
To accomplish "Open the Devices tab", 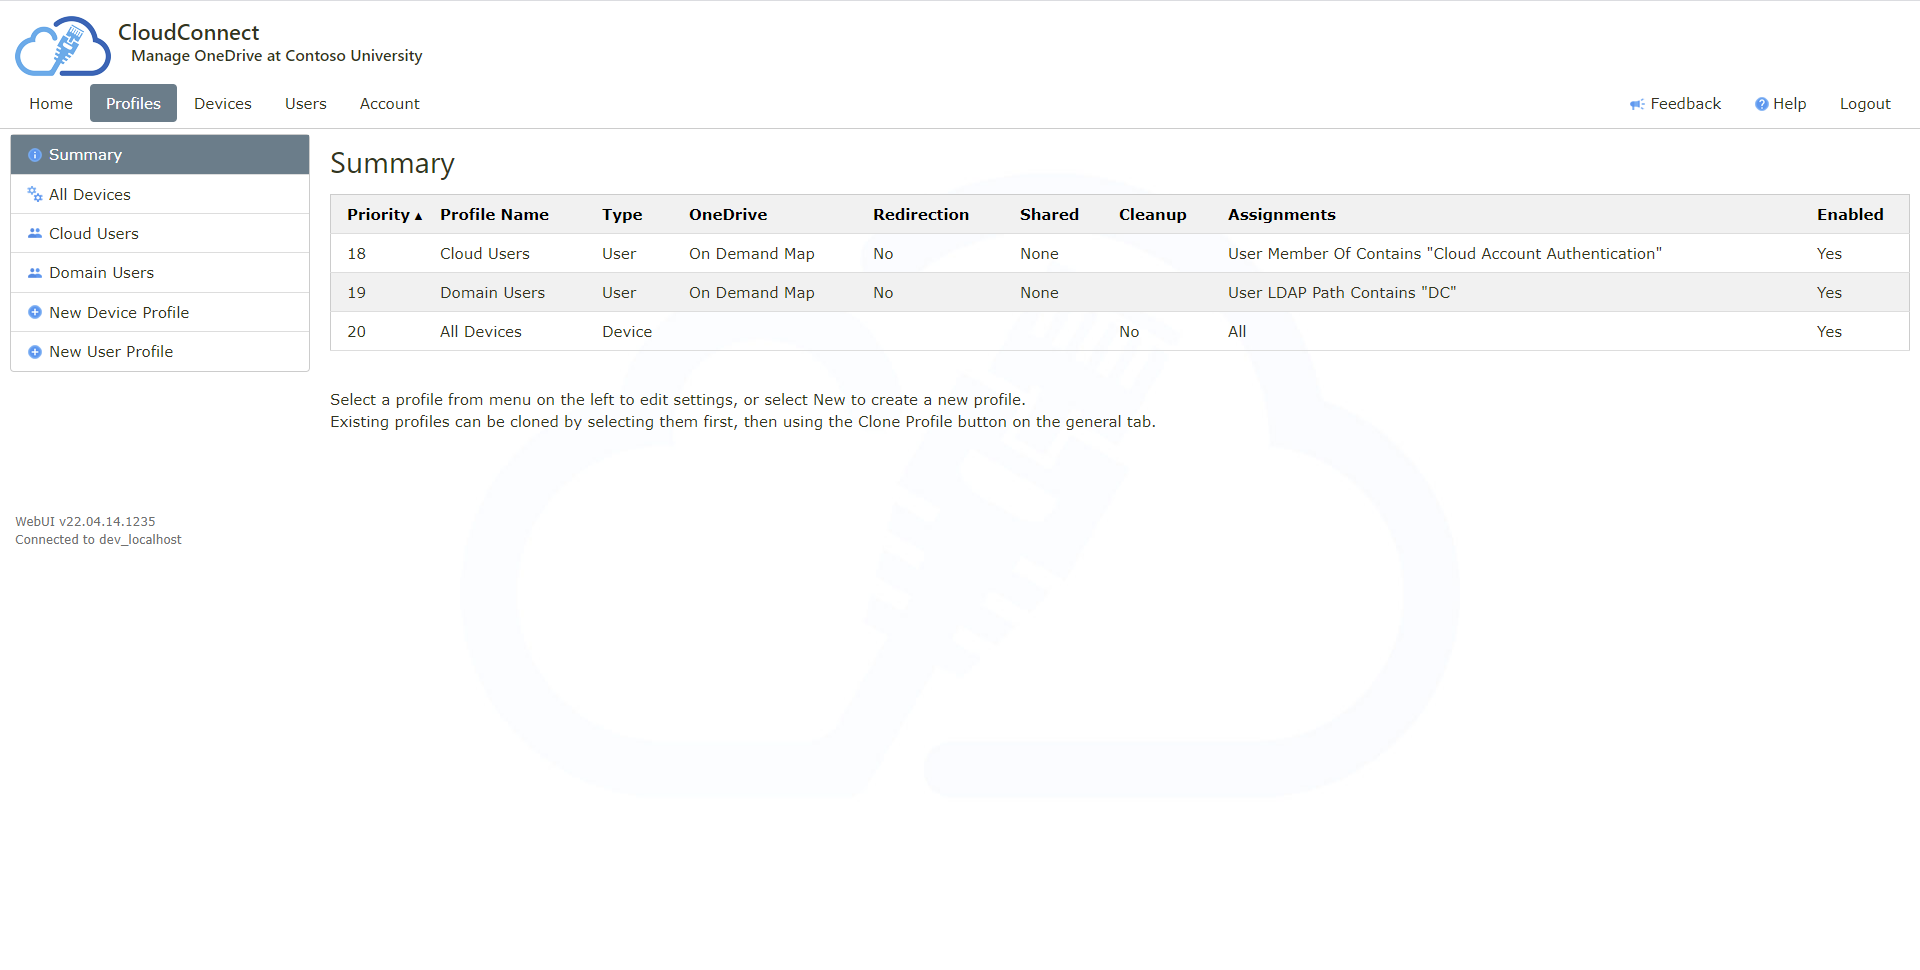I will point(222,104).
